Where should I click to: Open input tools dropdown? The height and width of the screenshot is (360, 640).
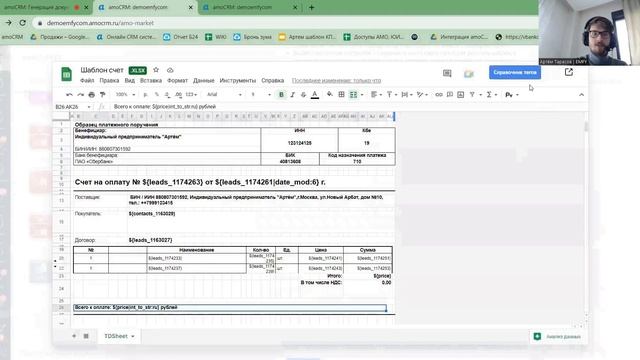(x=512, y=95)
